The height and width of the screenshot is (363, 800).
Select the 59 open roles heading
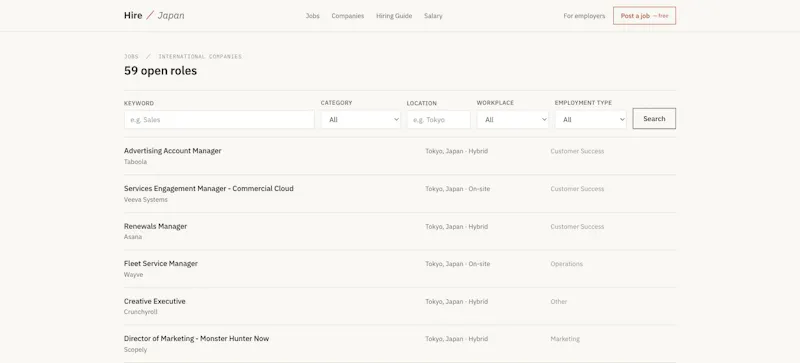click(160, 71)
